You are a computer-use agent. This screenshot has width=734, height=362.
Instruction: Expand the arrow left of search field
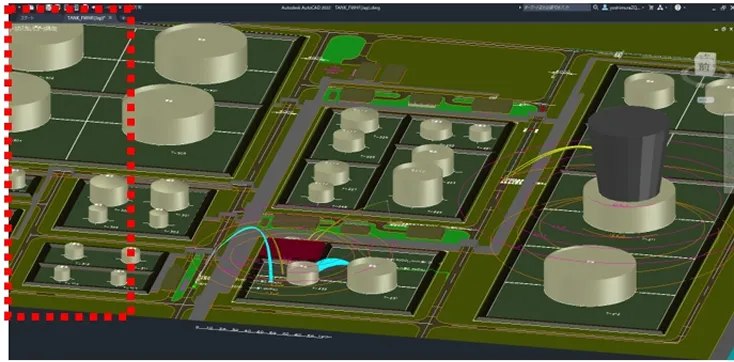tap(520, 7)
